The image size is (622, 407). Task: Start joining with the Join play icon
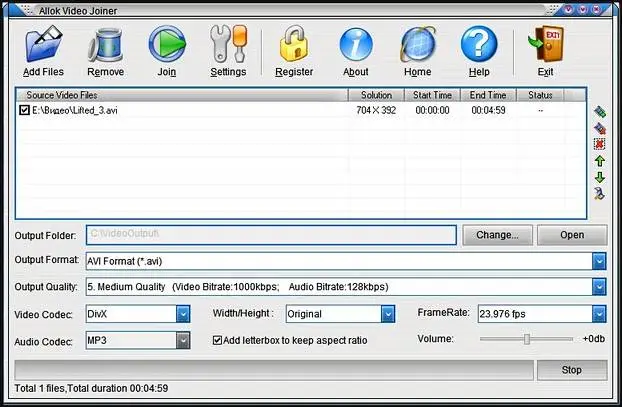coord(167,44)
